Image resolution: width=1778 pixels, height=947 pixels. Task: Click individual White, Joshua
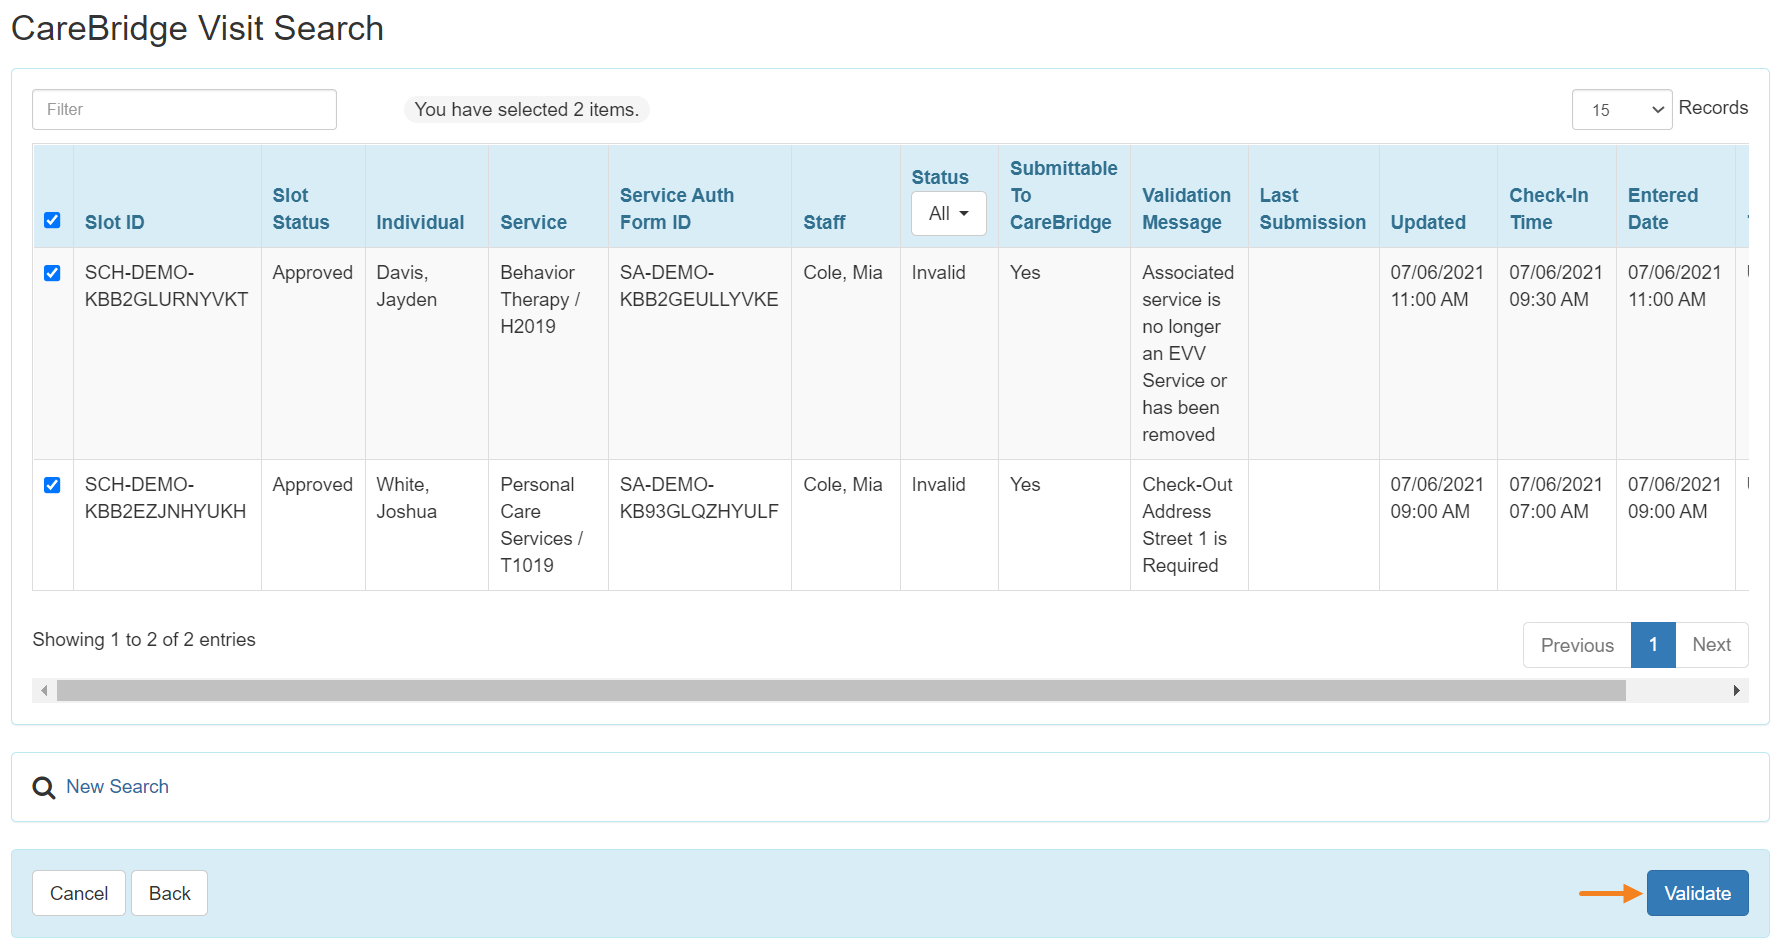[406, 498]
